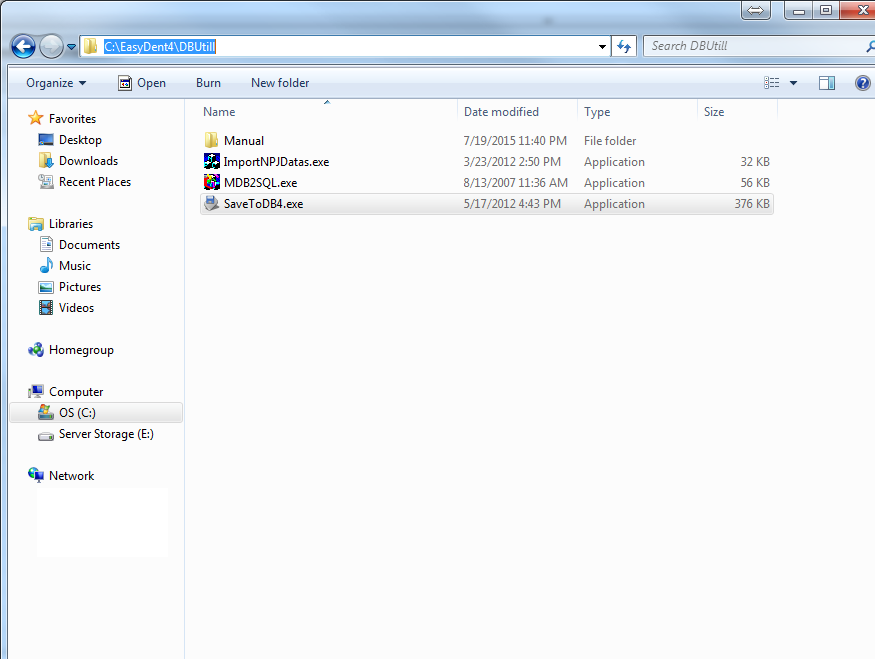Click the 56 KB size cell
Image resolution: width=875 pixels, height=659 pixels.
tap(755, 183)
